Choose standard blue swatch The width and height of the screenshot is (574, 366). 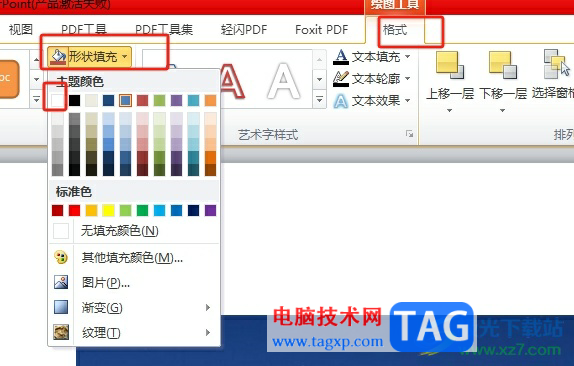coord(176,210)
